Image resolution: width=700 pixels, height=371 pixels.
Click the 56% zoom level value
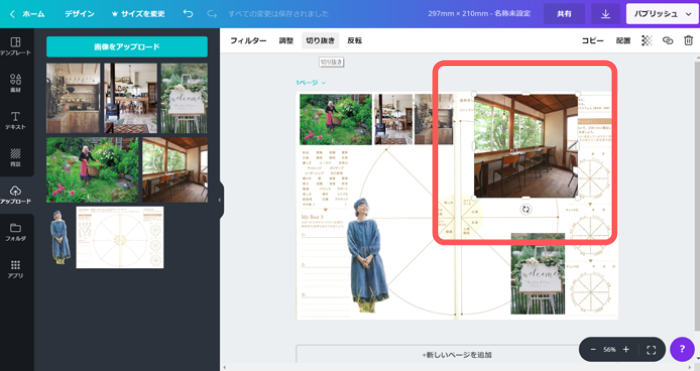click(x=609, y=350)
